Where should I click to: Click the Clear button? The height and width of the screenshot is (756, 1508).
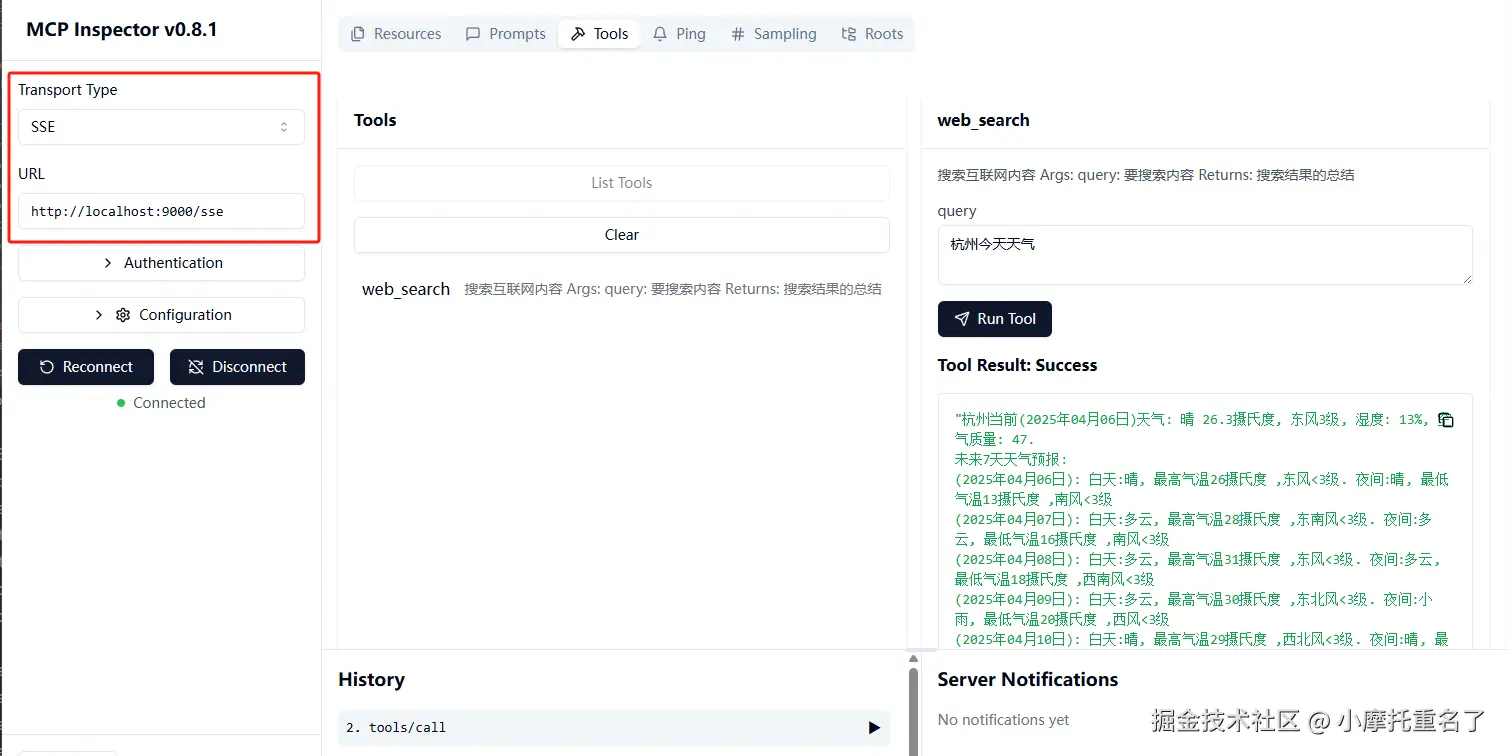pos(622,235)
